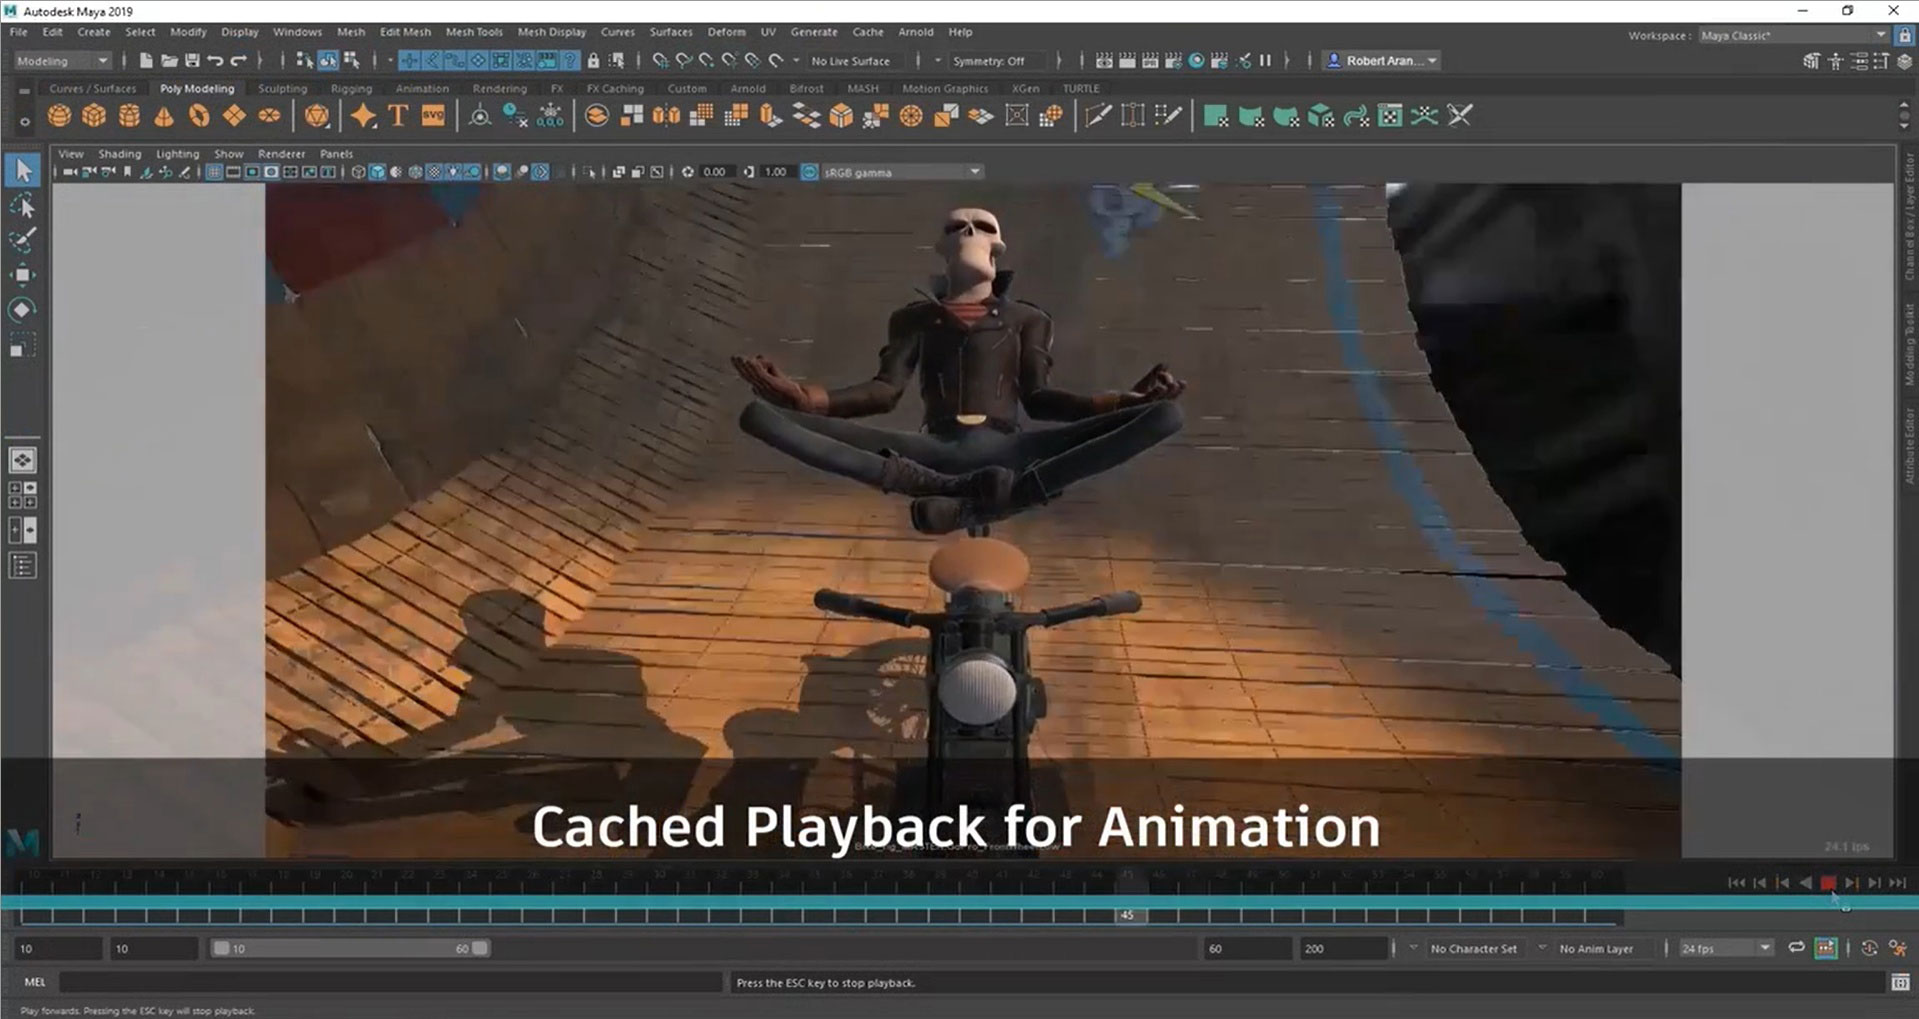Toggle the workspace lock icon
This screenshot has width=1919, height=1019.
click(1904, 35)
